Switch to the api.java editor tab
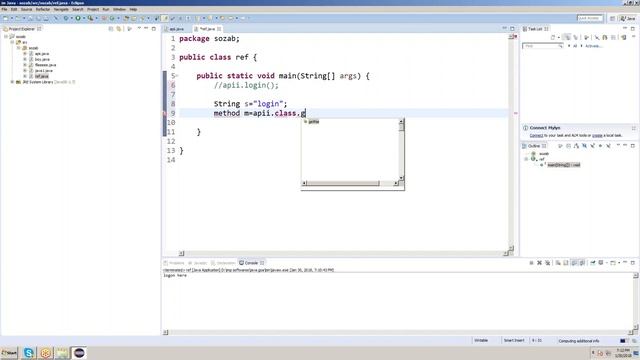Viewport: 640px width, 360px height. 176,29
